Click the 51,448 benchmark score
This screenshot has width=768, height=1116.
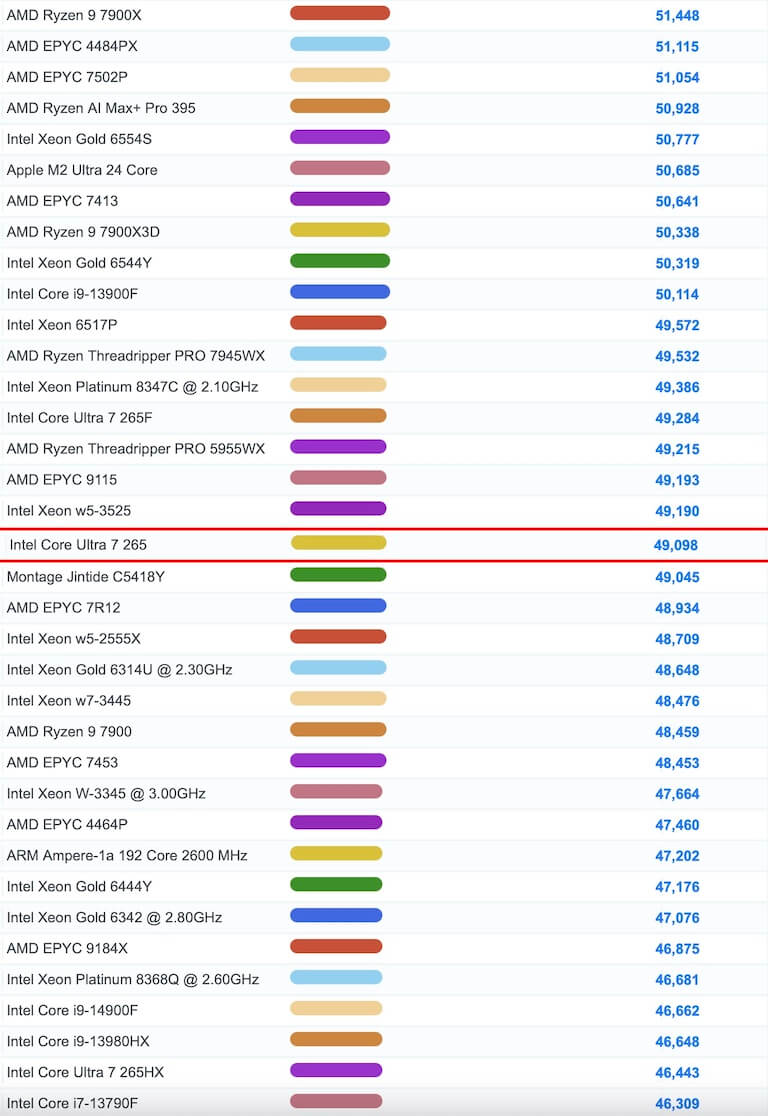[677, 15]
